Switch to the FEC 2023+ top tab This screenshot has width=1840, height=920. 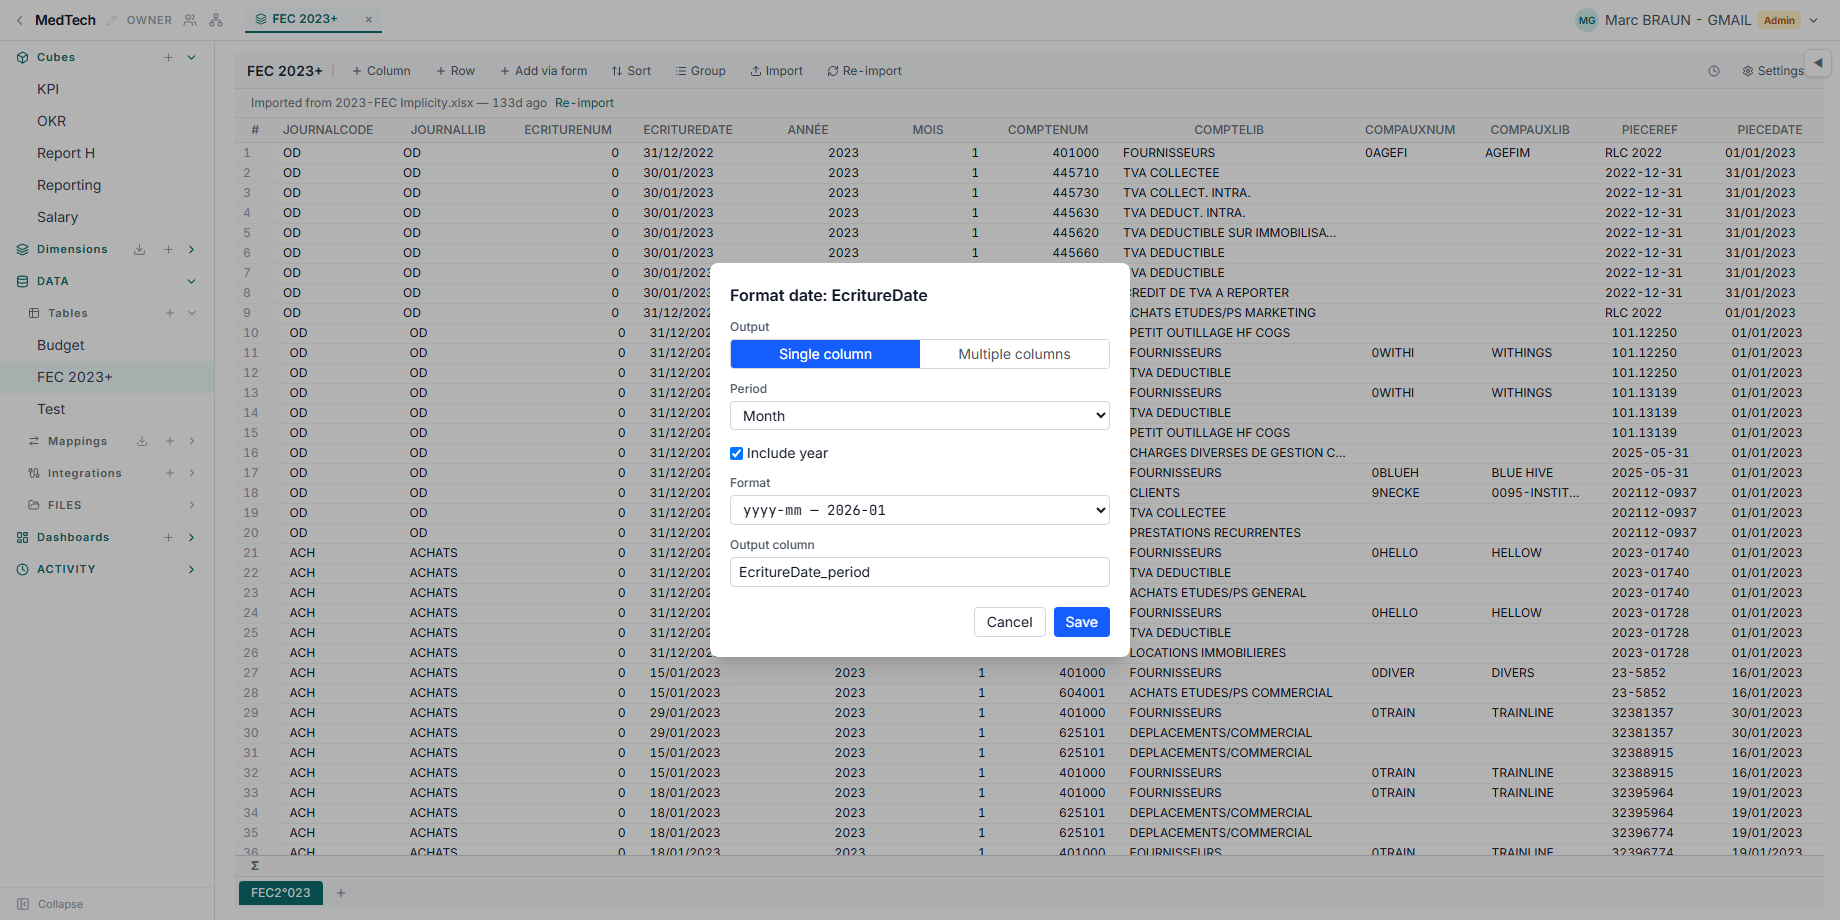305,19
